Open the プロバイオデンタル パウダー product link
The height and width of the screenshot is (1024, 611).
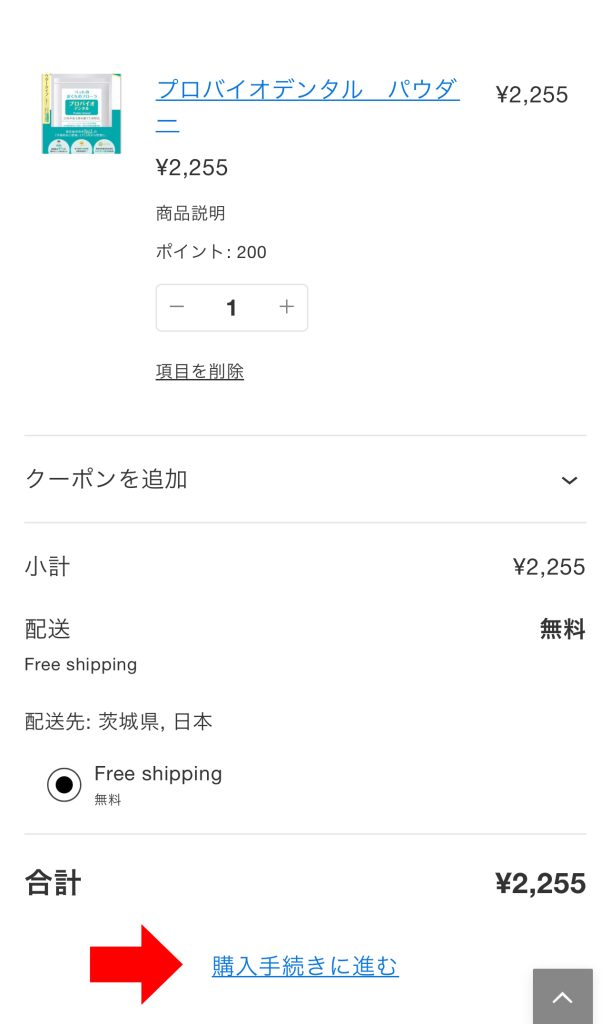click(307, 90)
